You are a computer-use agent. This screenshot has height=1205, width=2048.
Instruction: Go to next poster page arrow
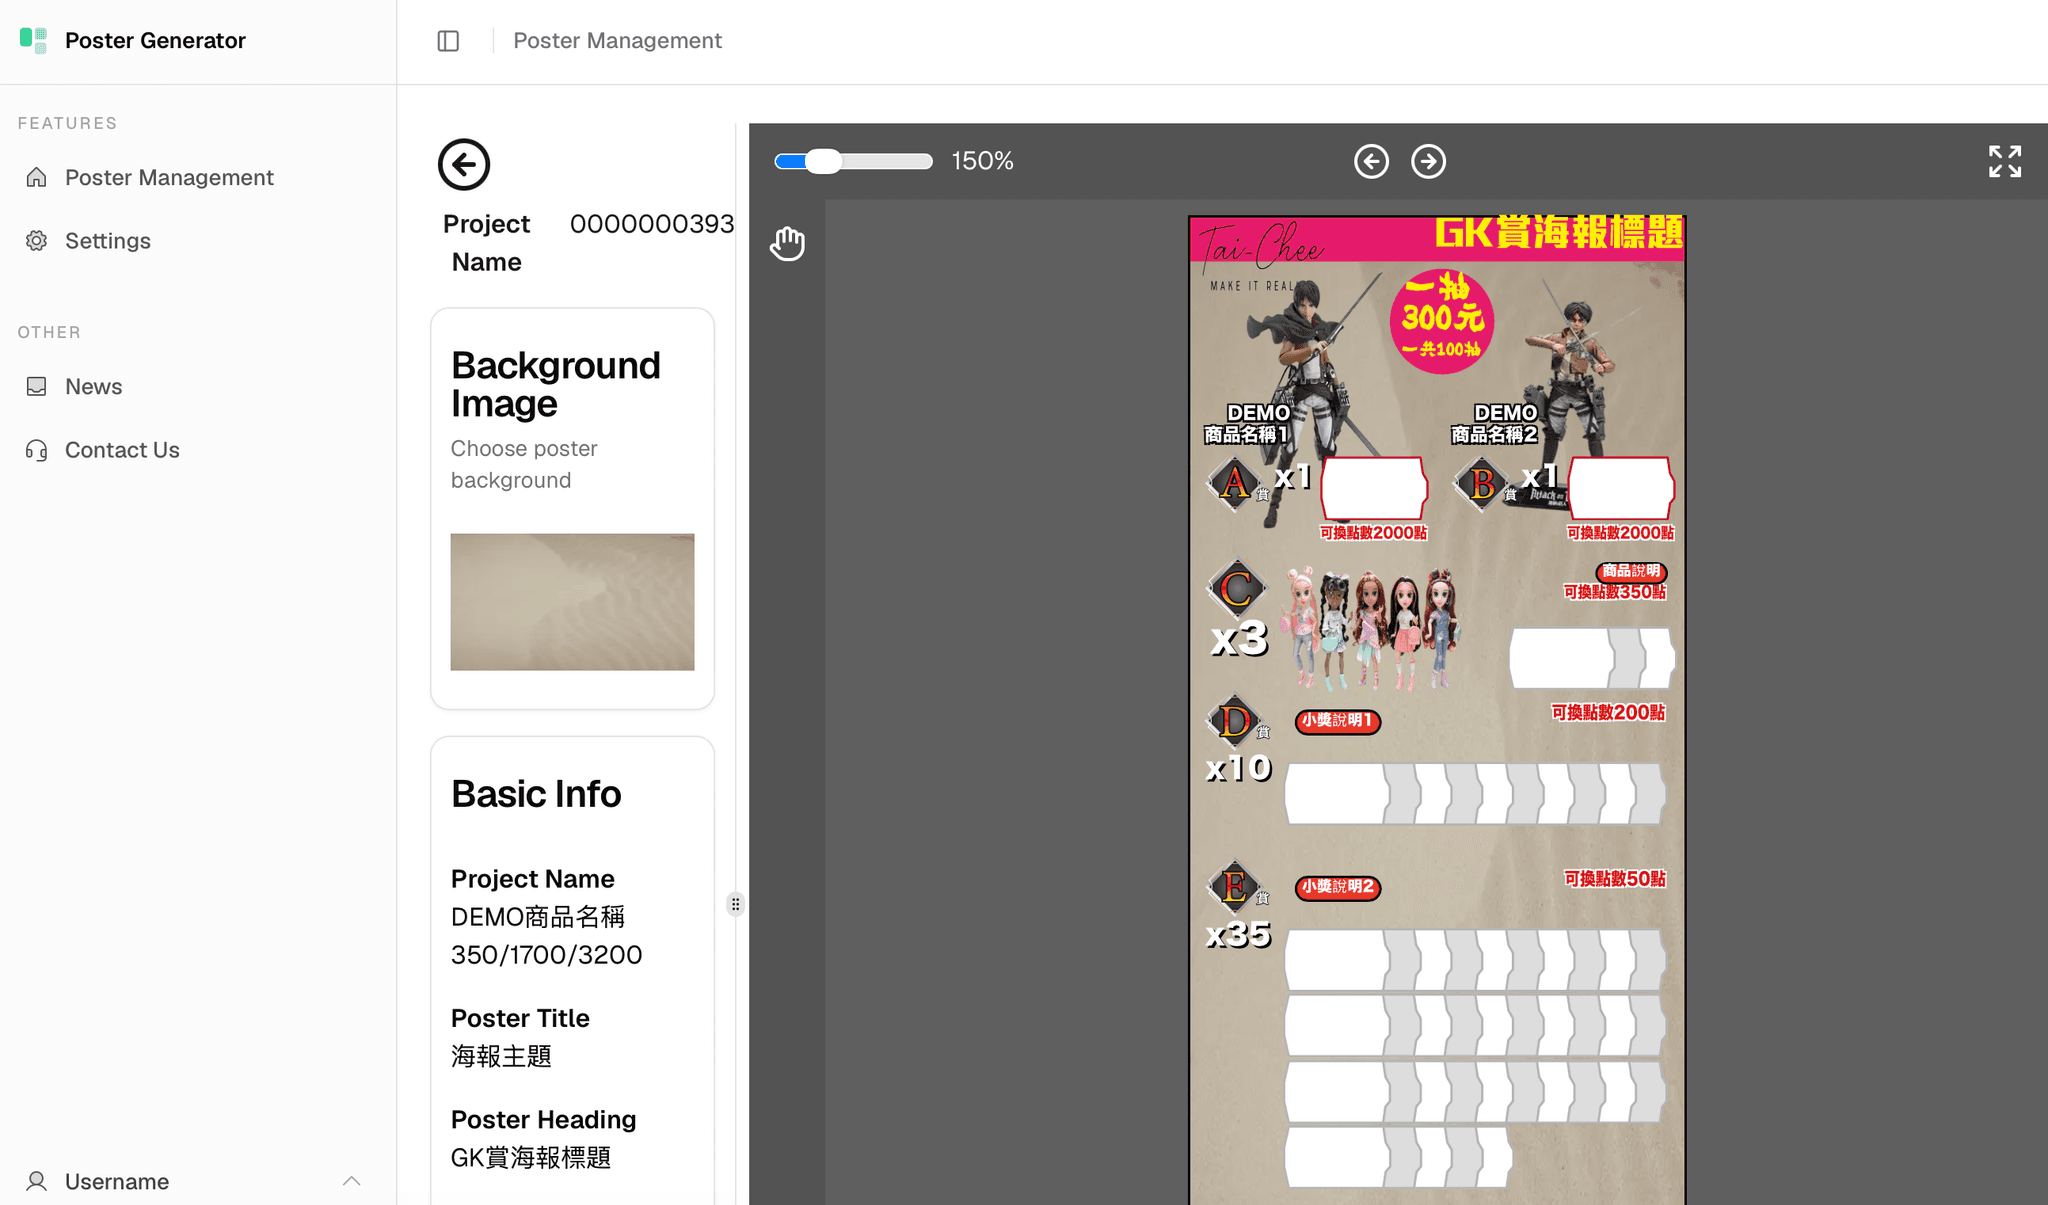click(x=1428, y=161)
